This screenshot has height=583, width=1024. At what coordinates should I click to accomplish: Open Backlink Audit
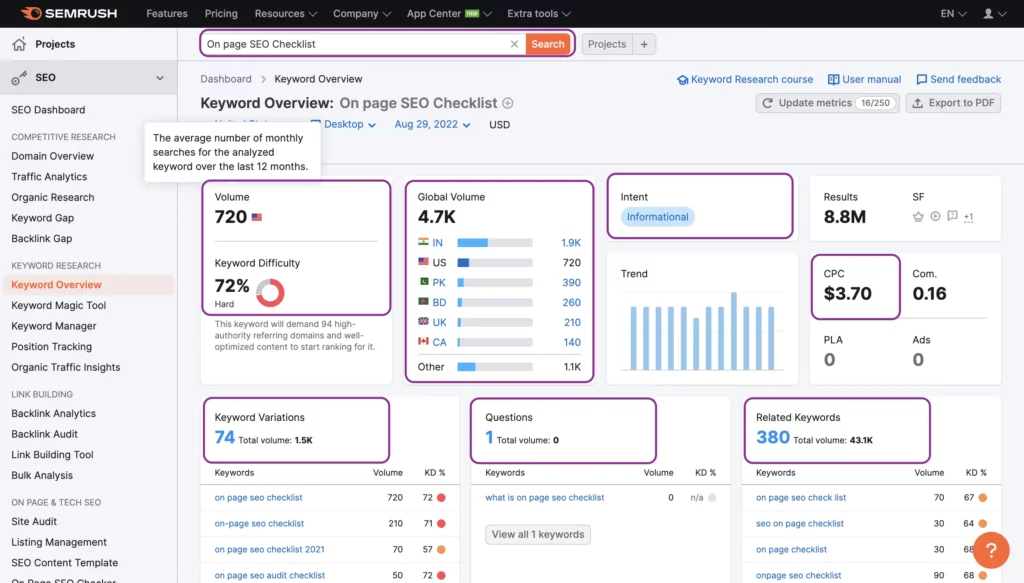click(x=44, y=433)
